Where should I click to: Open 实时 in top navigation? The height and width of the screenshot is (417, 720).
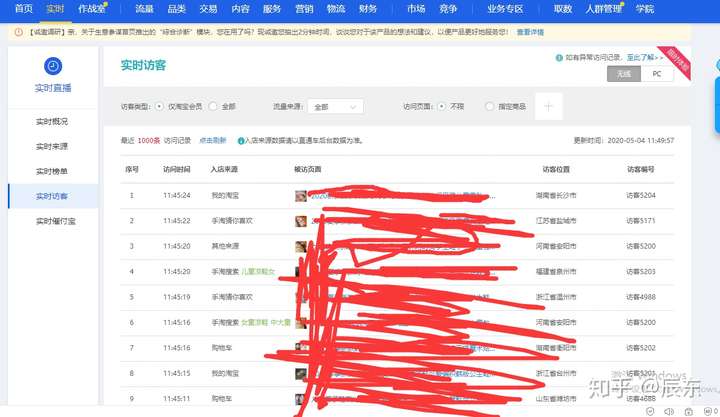pos(55,9)
